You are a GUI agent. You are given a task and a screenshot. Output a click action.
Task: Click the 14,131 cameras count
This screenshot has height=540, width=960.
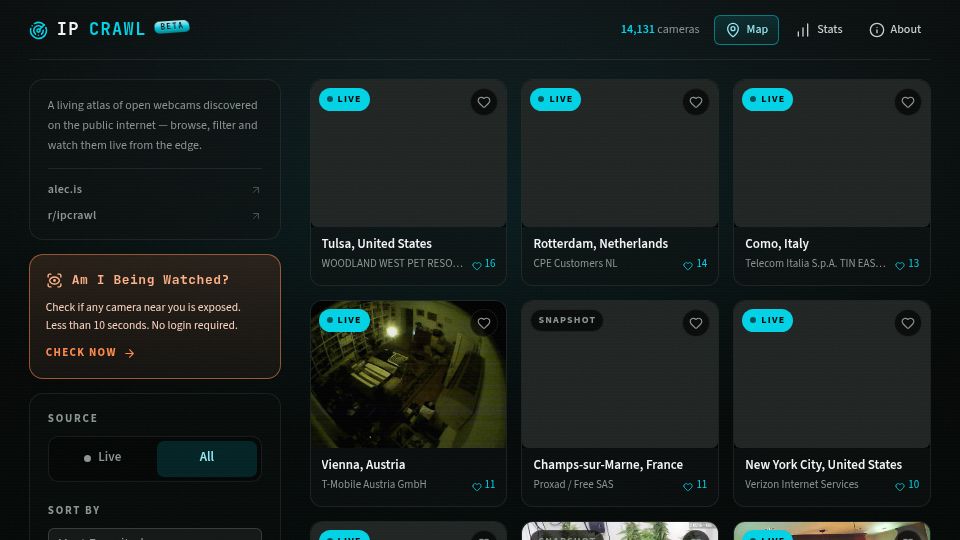tap(660, 29)
